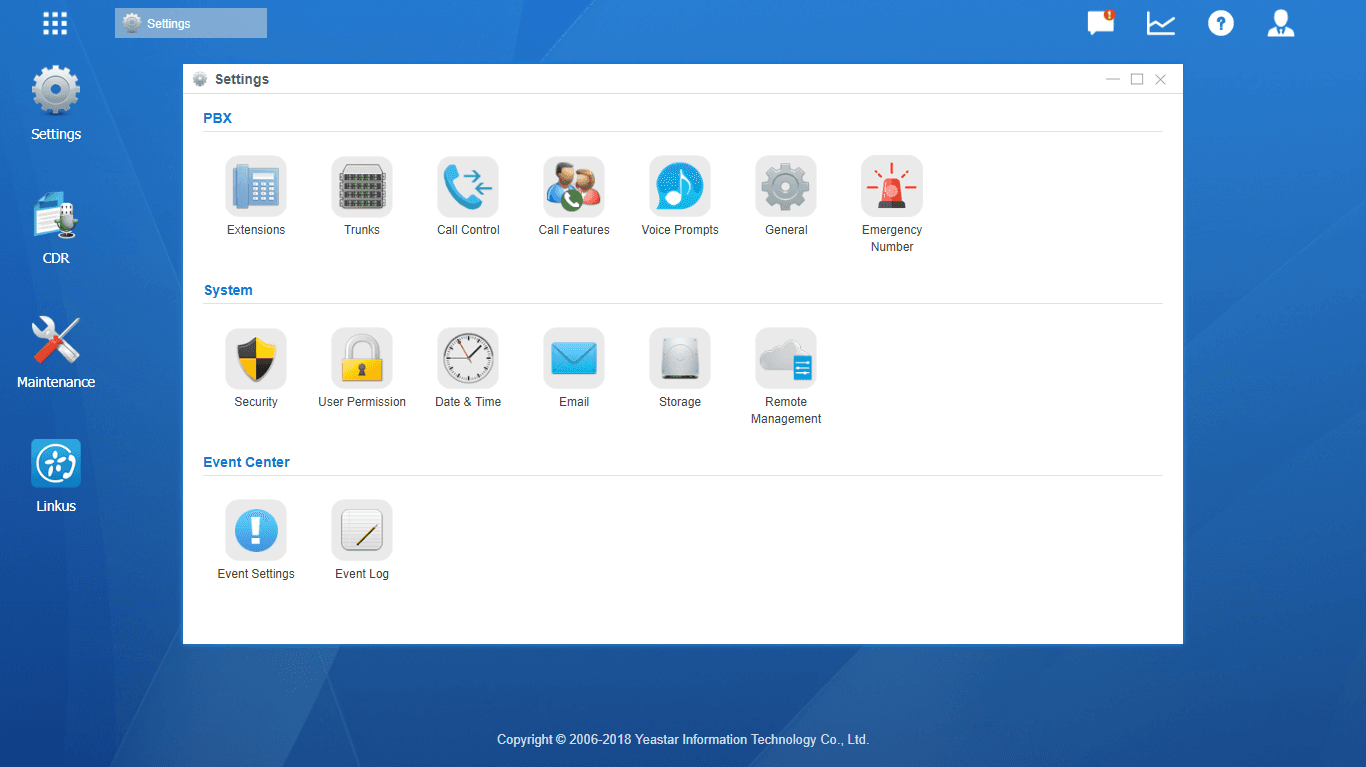The image size is (1366, 767).
Task: Open the notifications message panel
Action: coord(1100,22)
